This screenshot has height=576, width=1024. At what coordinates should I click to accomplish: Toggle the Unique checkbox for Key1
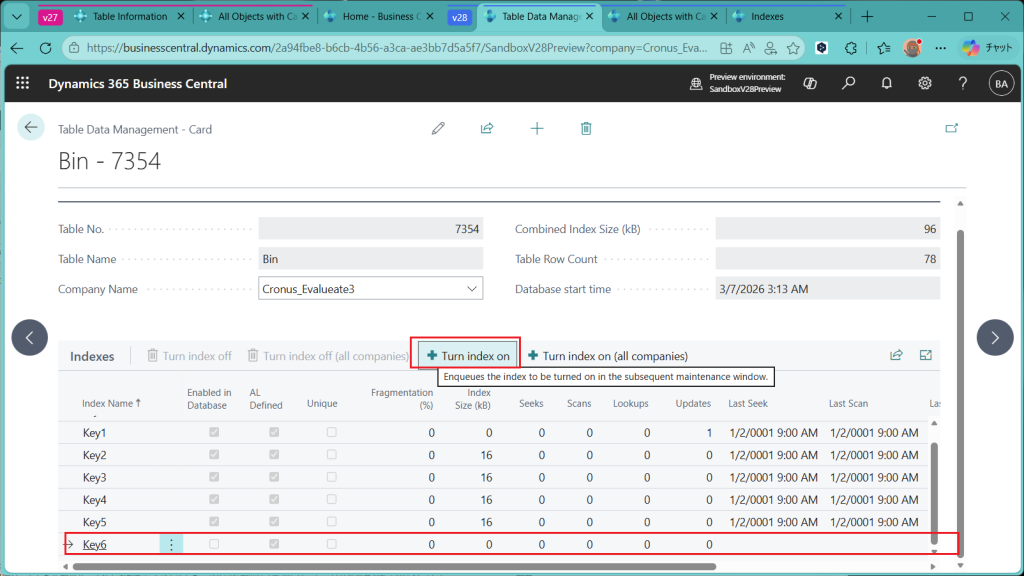click(332, 433)
